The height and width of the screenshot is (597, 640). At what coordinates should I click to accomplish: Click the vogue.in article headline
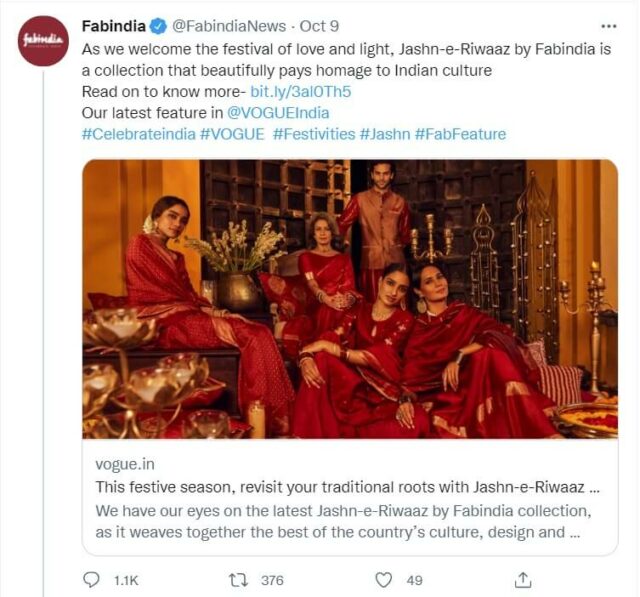(x=347, y=488)
